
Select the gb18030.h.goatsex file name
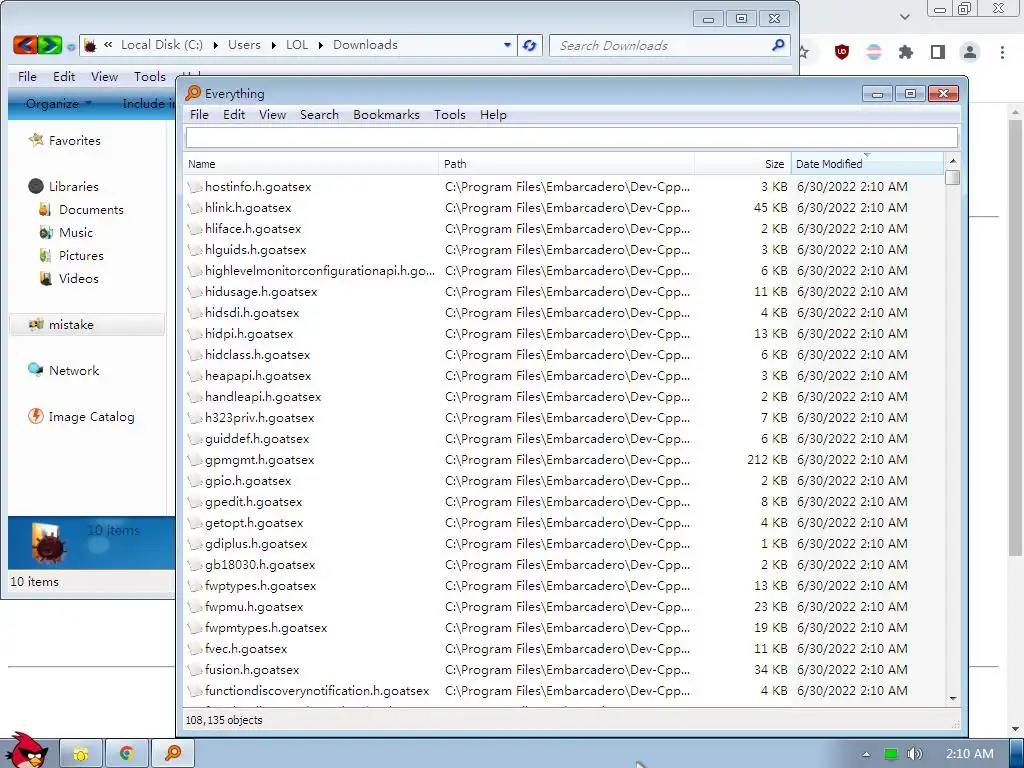[260, 565]
